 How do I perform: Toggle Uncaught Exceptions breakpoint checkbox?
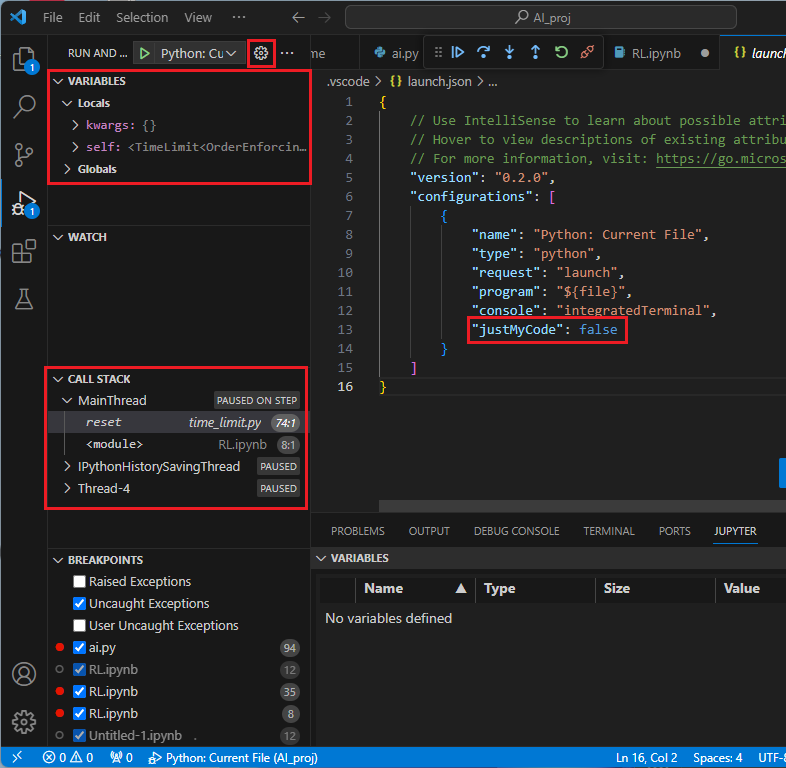click(x=79, y=604)
